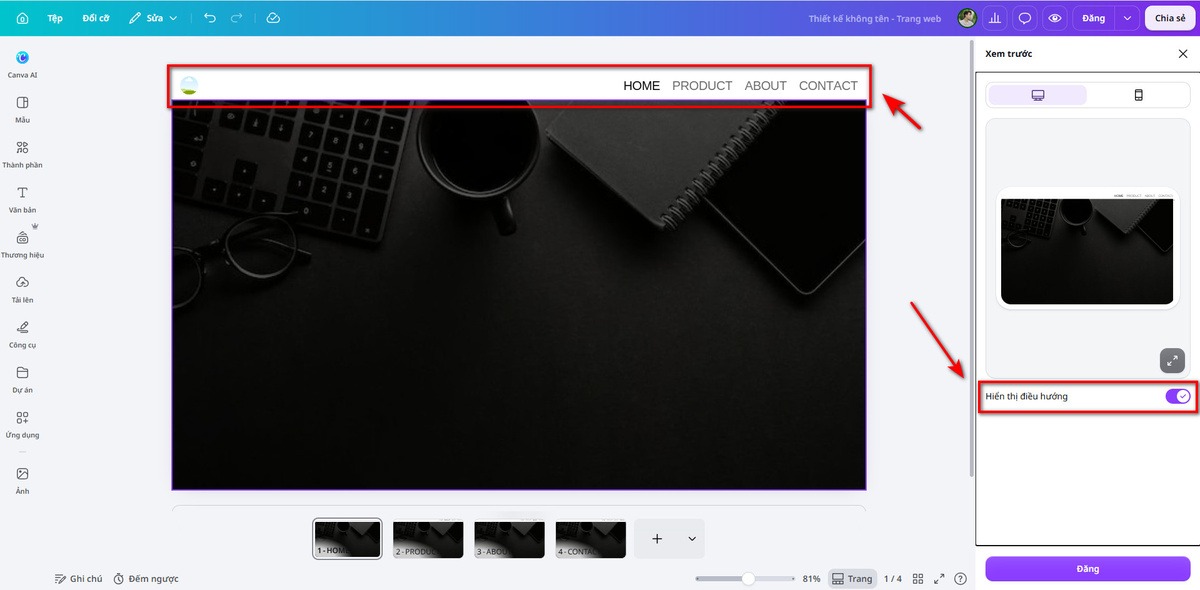Open the Ứng dụng apps panel

(22, 424)
